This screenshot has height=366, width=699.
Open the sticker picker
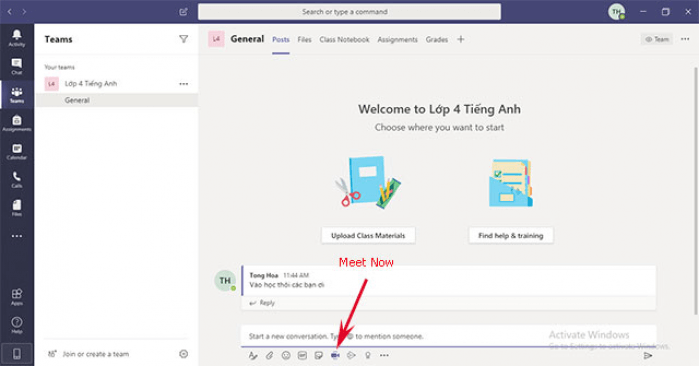pos(319,355)
